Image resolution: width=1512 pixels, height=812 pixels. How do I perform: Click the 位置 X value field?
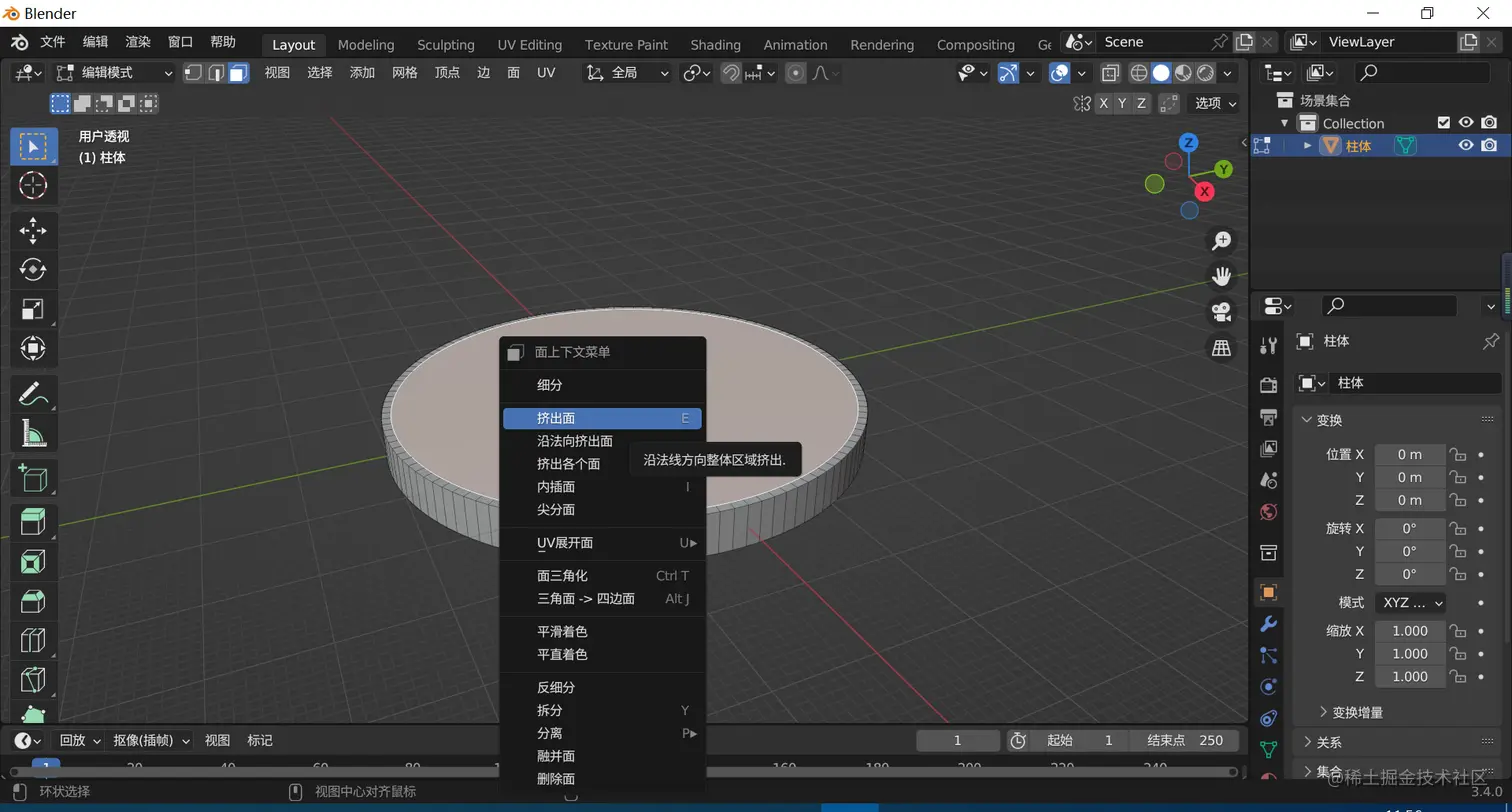click(1409, 454)
